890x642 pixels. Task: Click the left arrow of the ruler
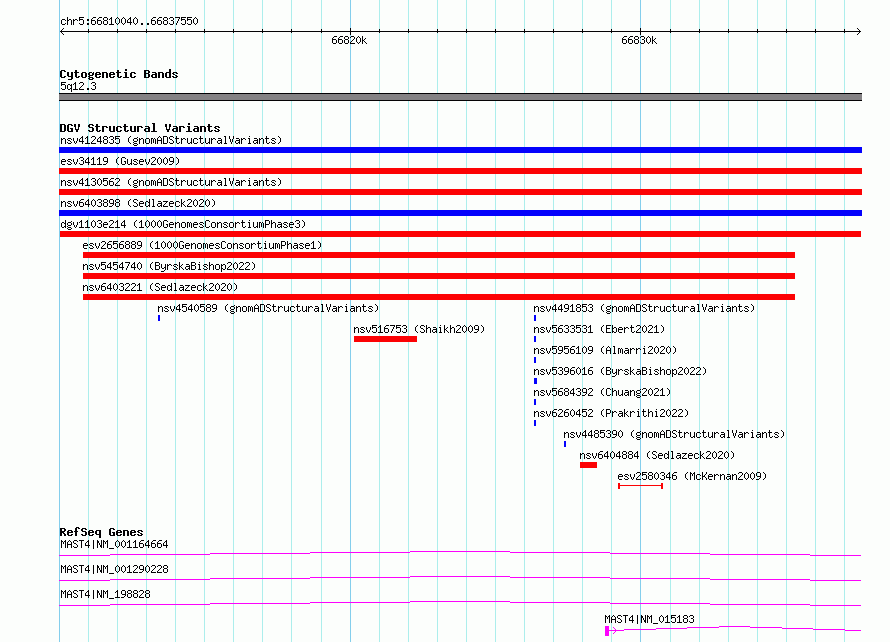pos(62,31)
